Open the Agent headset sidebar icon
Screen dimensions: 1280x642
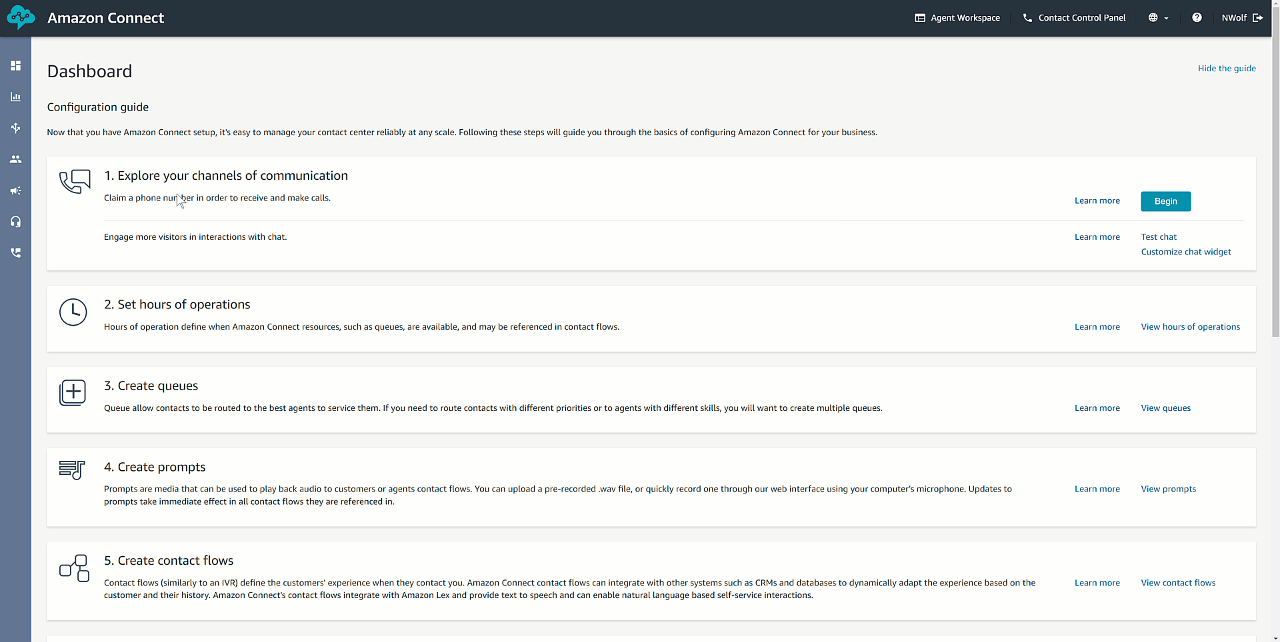coord(15,222)
